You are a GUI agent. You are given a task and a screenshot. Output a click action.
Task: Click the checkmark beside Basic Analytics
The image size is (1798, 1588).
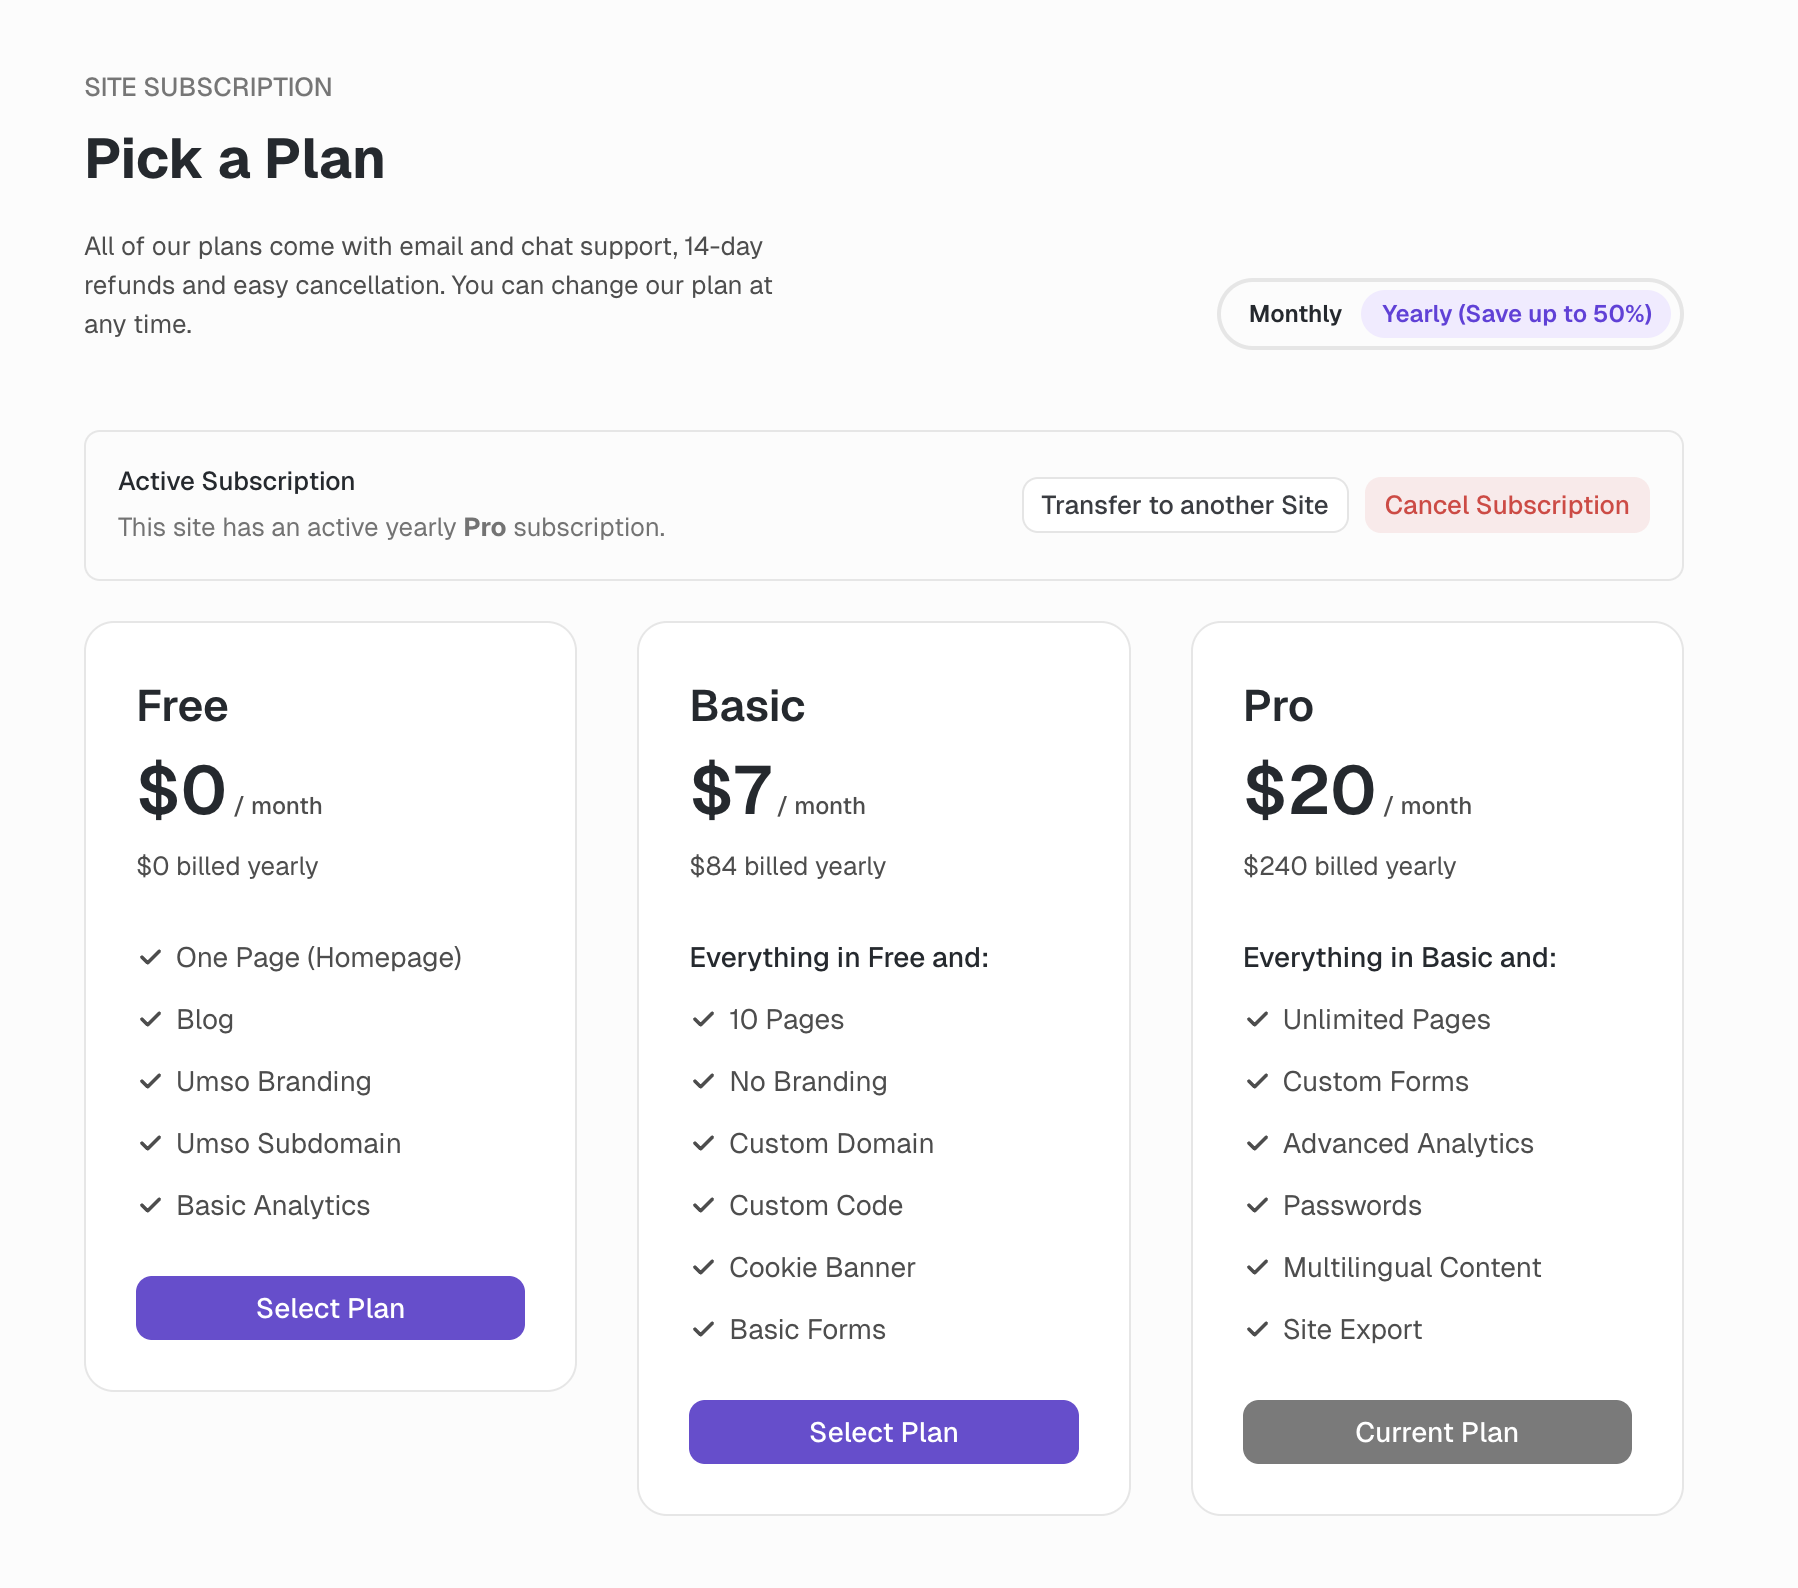(x=151, y=1205)
